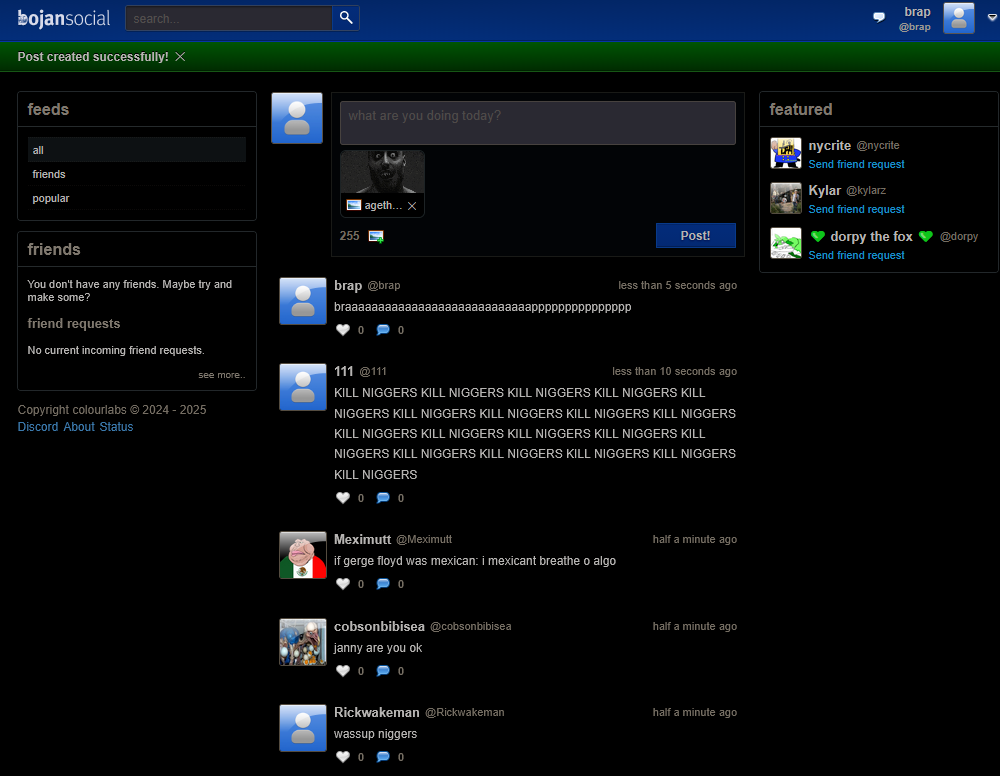The image size is (1000, 776).
Task: Click the Post! button
Action: 695,235
